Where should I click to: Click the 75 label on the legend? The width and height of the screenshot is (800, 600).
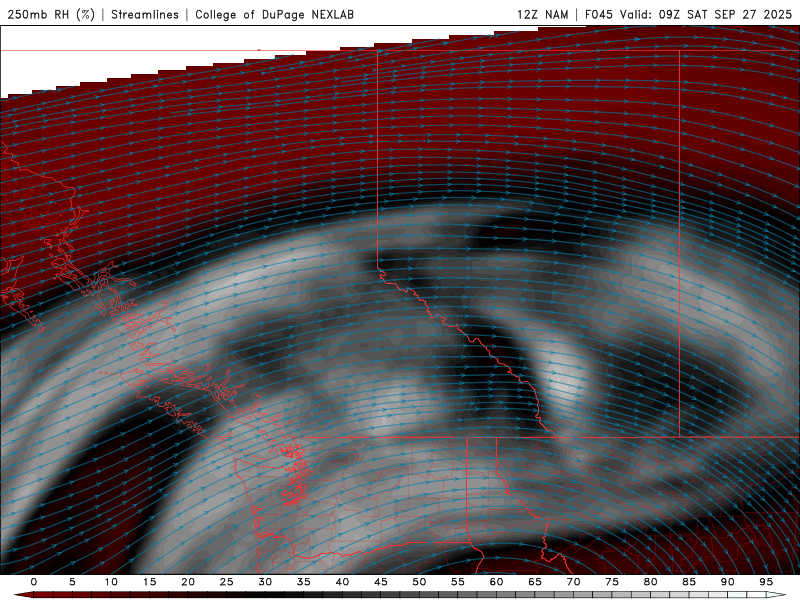[612, 582]
